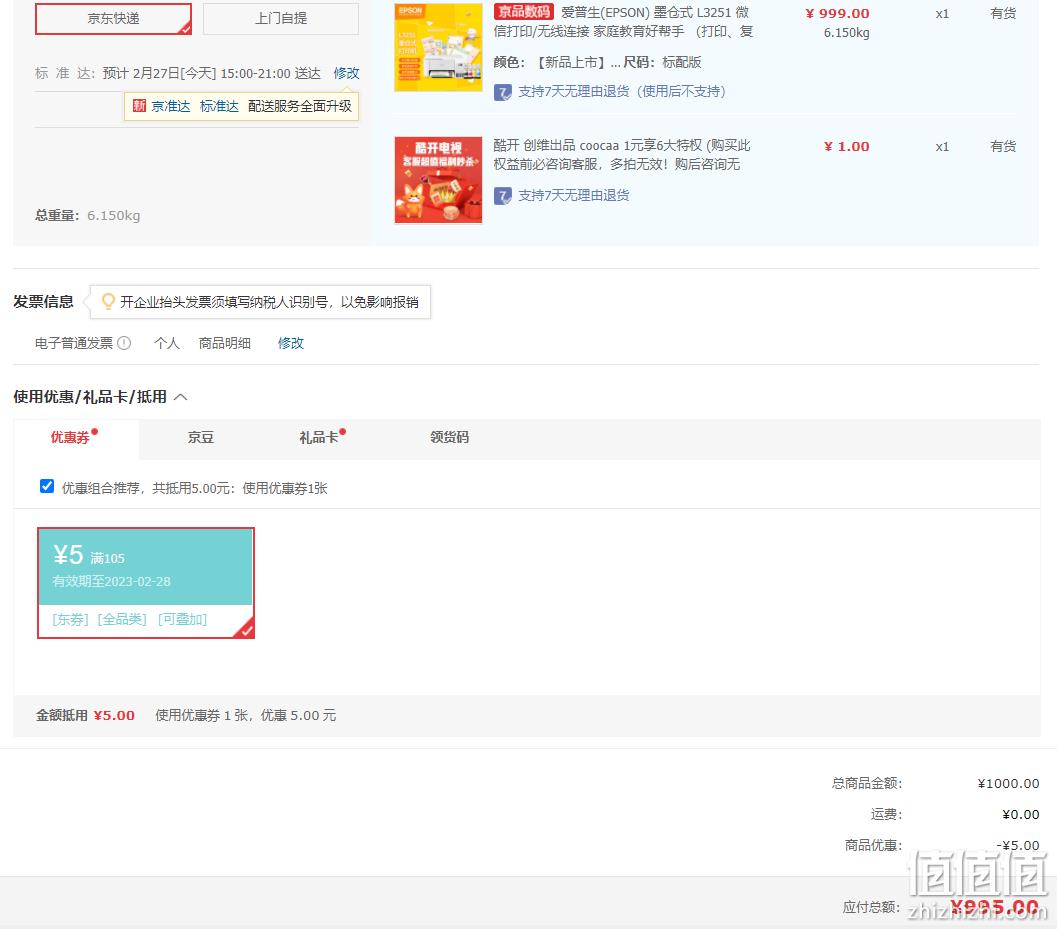Screen dimensions: 1057x929
Task: Click the lightbulb tip icon in invoice notice
Action: point(108,301)
